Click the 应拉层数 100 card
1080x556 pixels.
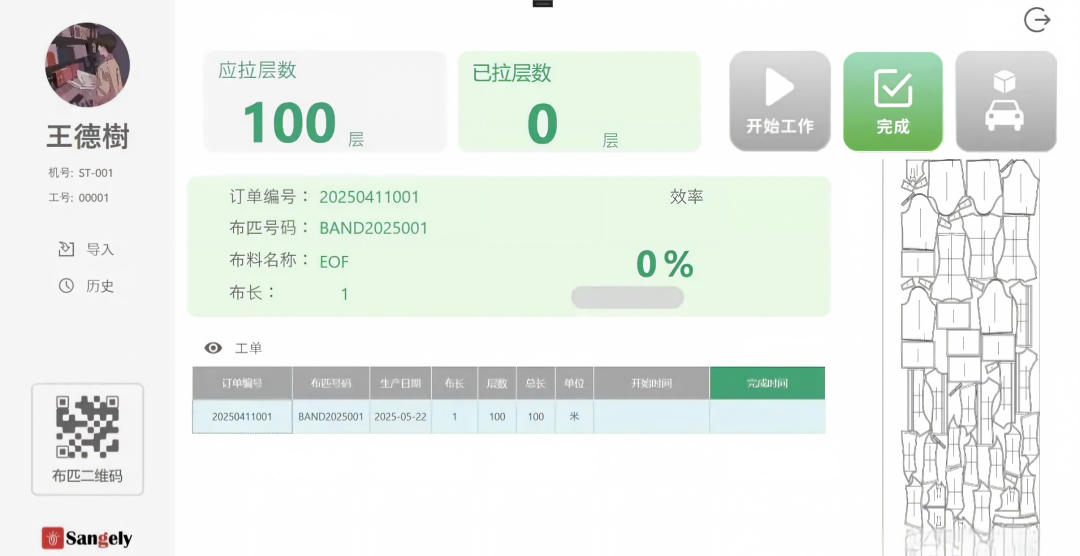tap(325, 101)
